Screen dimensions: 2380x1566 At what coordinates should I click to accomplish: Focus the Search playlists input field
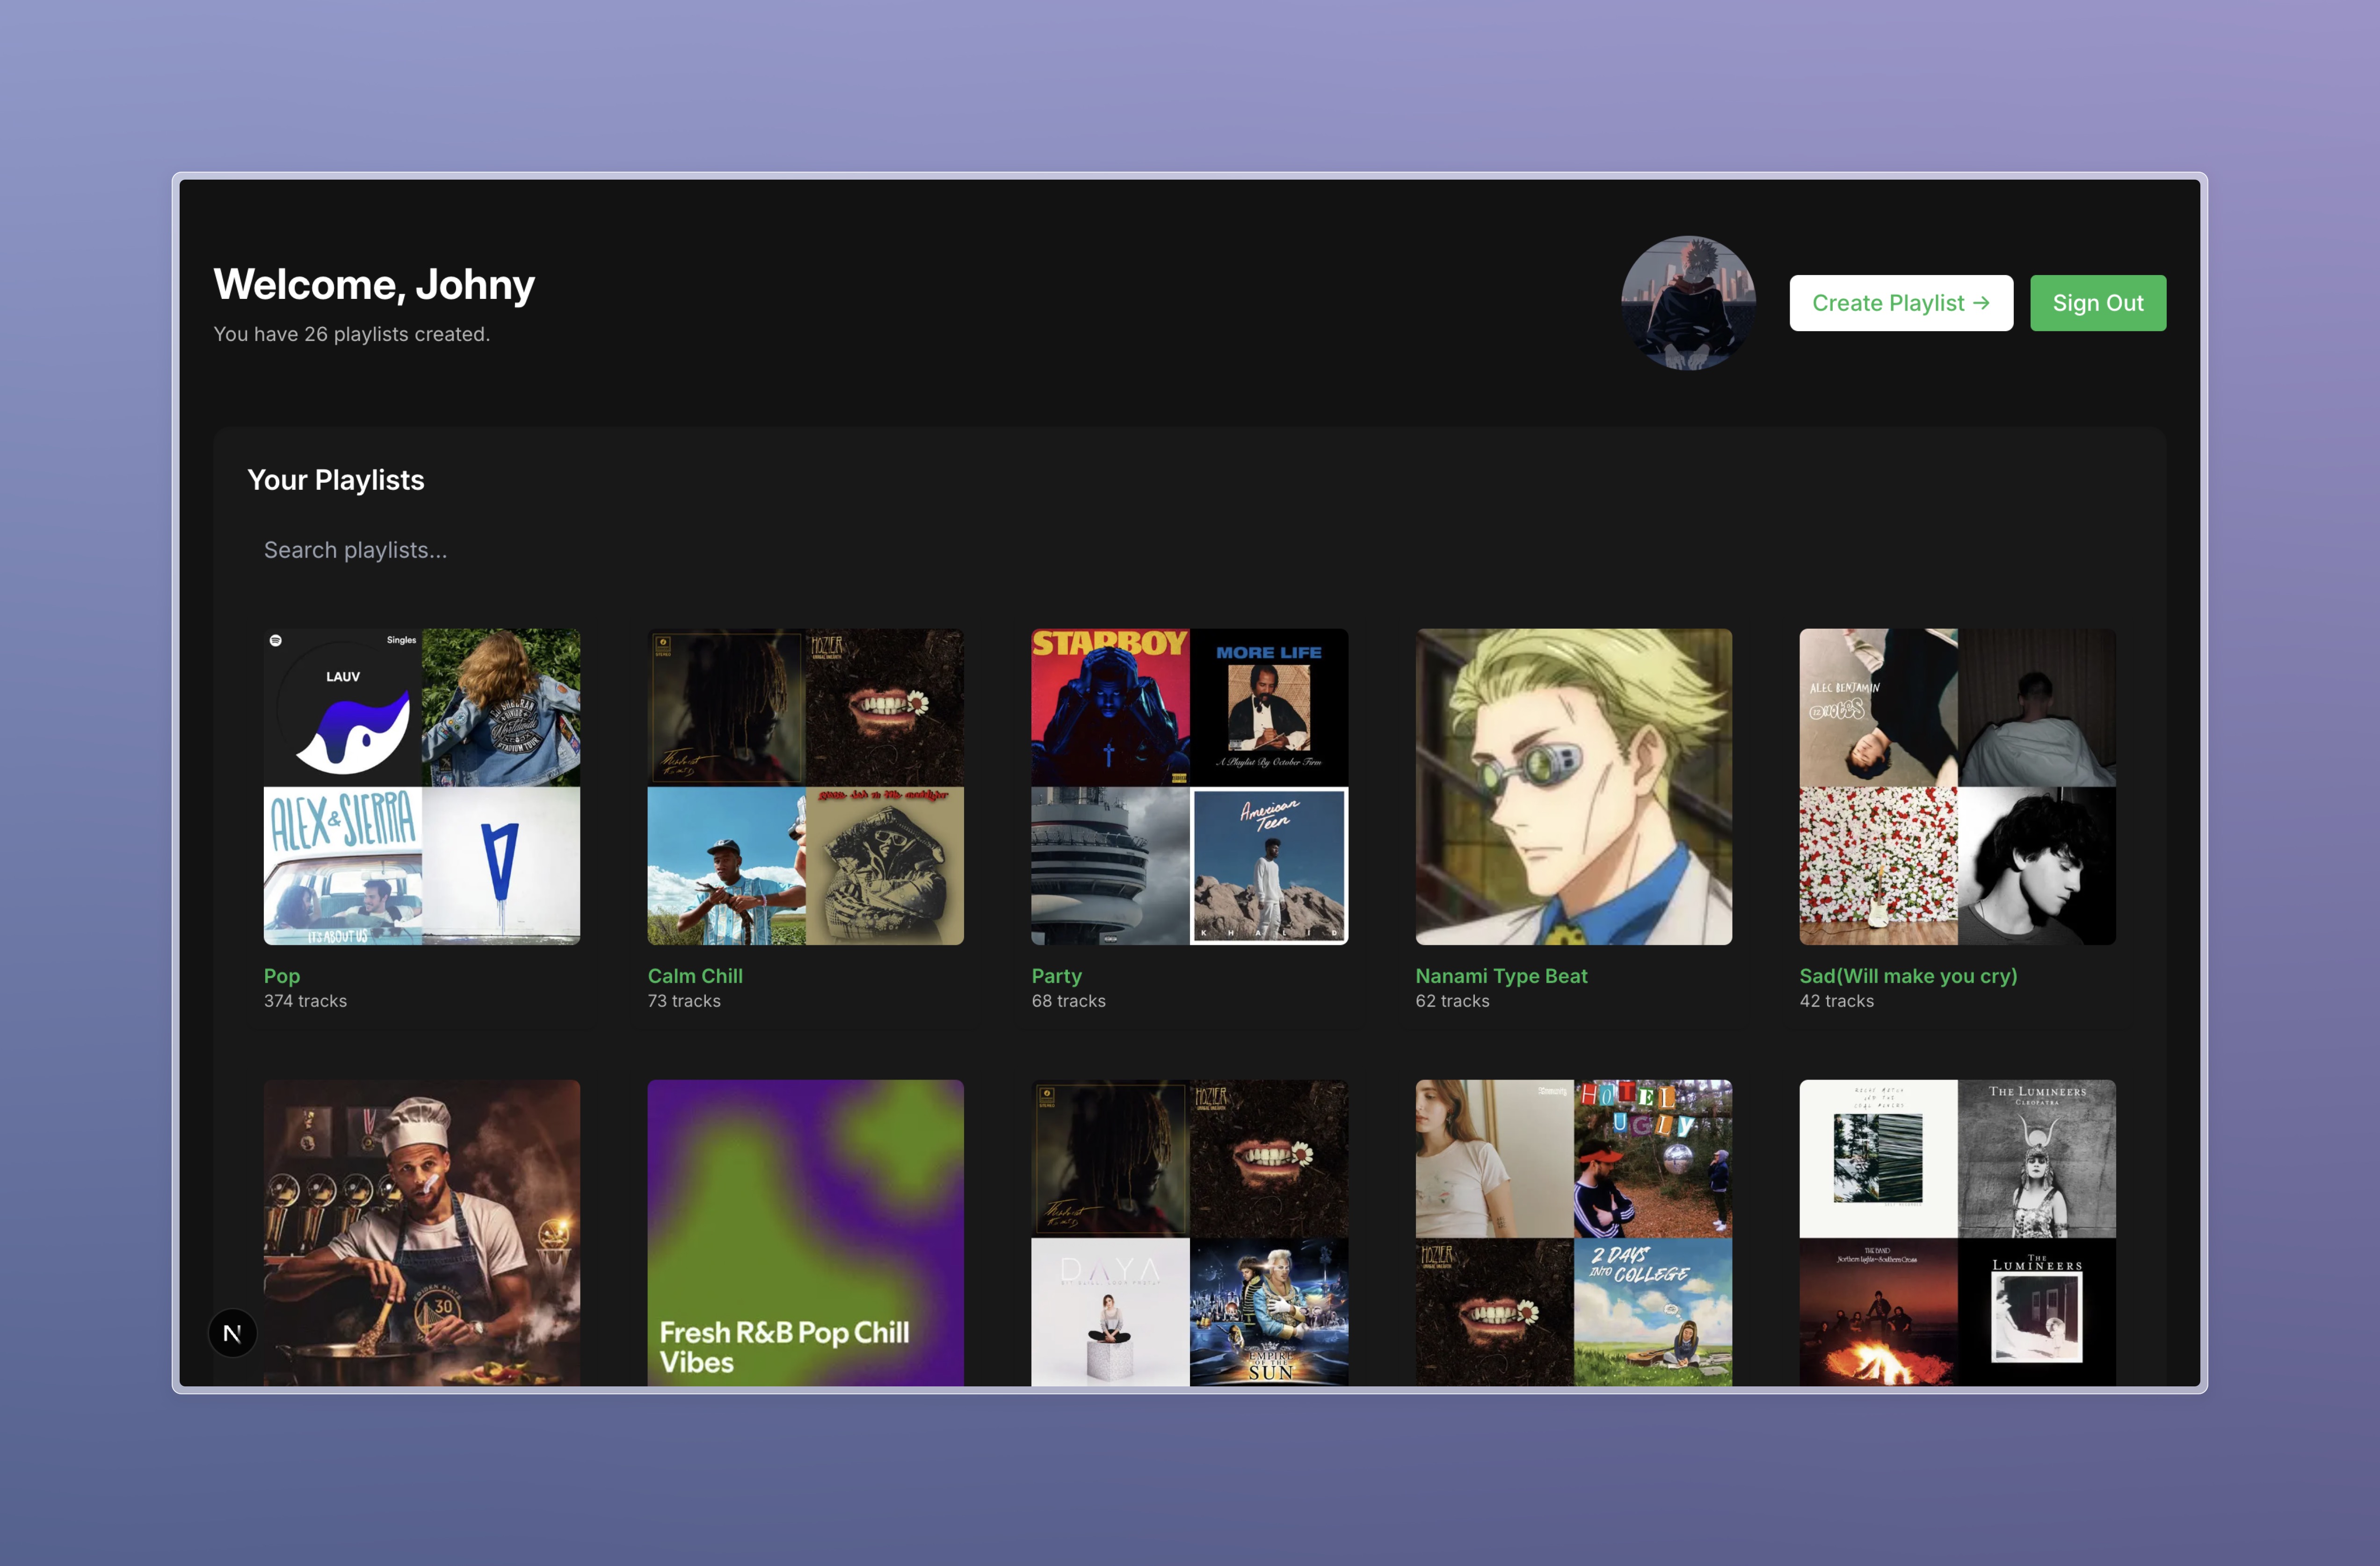click(1189, 550)
